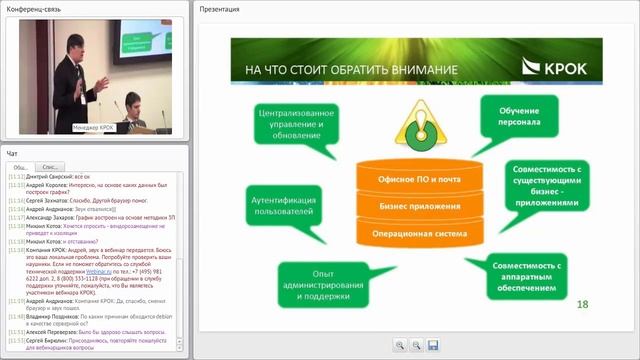640x360 pixels.
Task: Click Андрей Андрианов's 'Компания КРОК: Да, спасибо' reply
Action: (88, 304)
